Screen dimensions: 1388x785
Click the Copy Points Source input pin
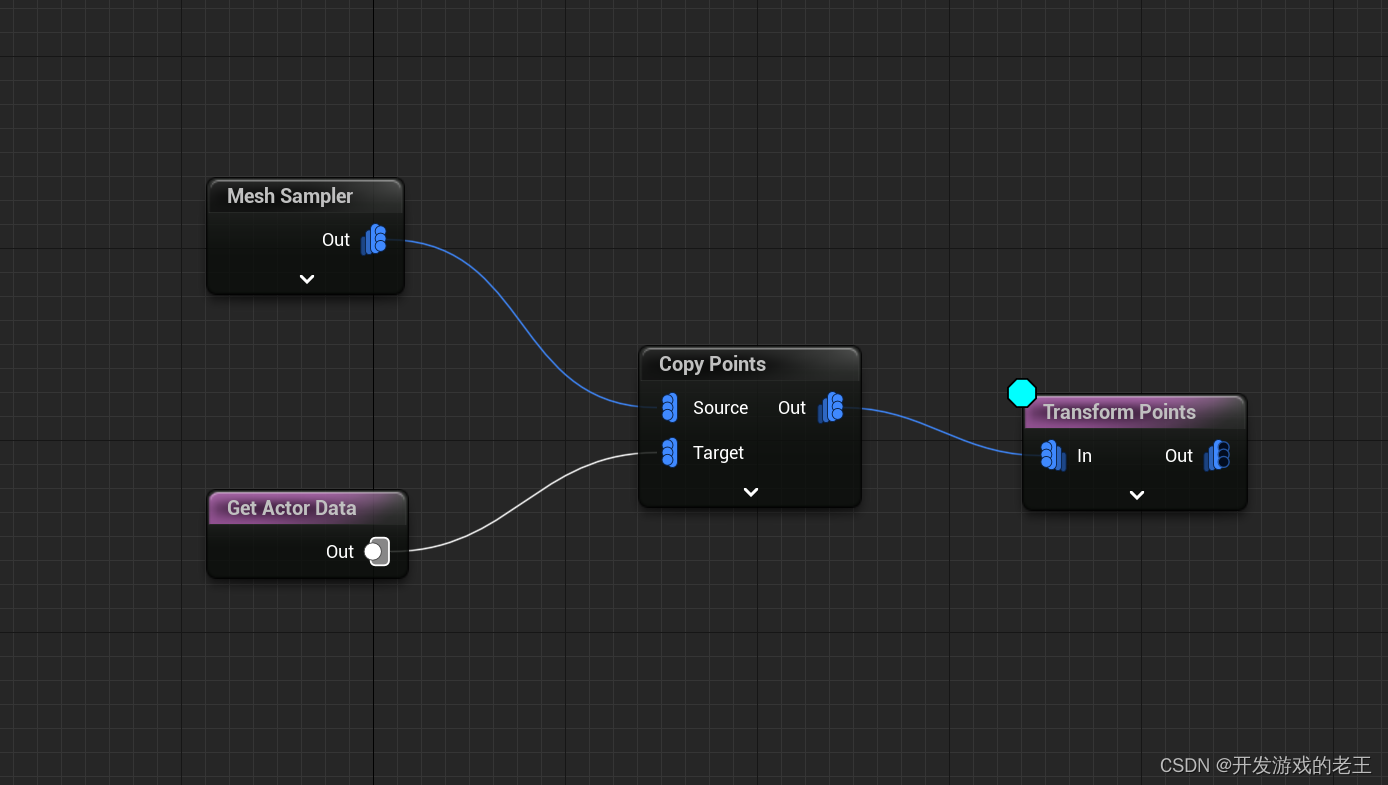[669, 408]
